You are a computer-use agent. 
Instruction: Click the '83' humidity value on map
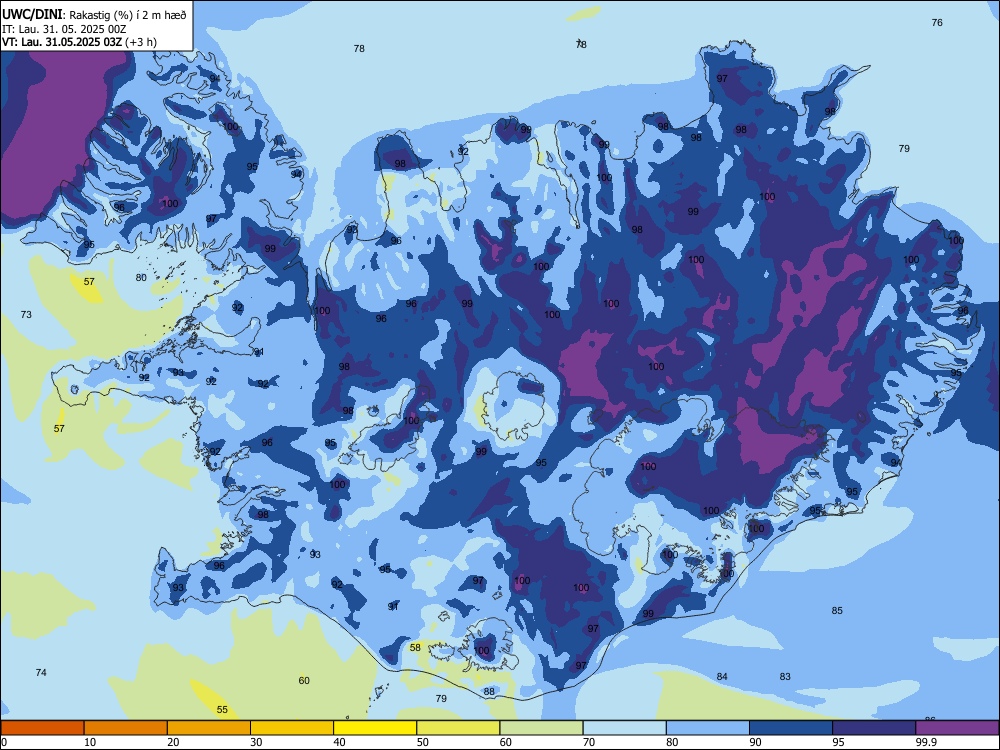785,677
